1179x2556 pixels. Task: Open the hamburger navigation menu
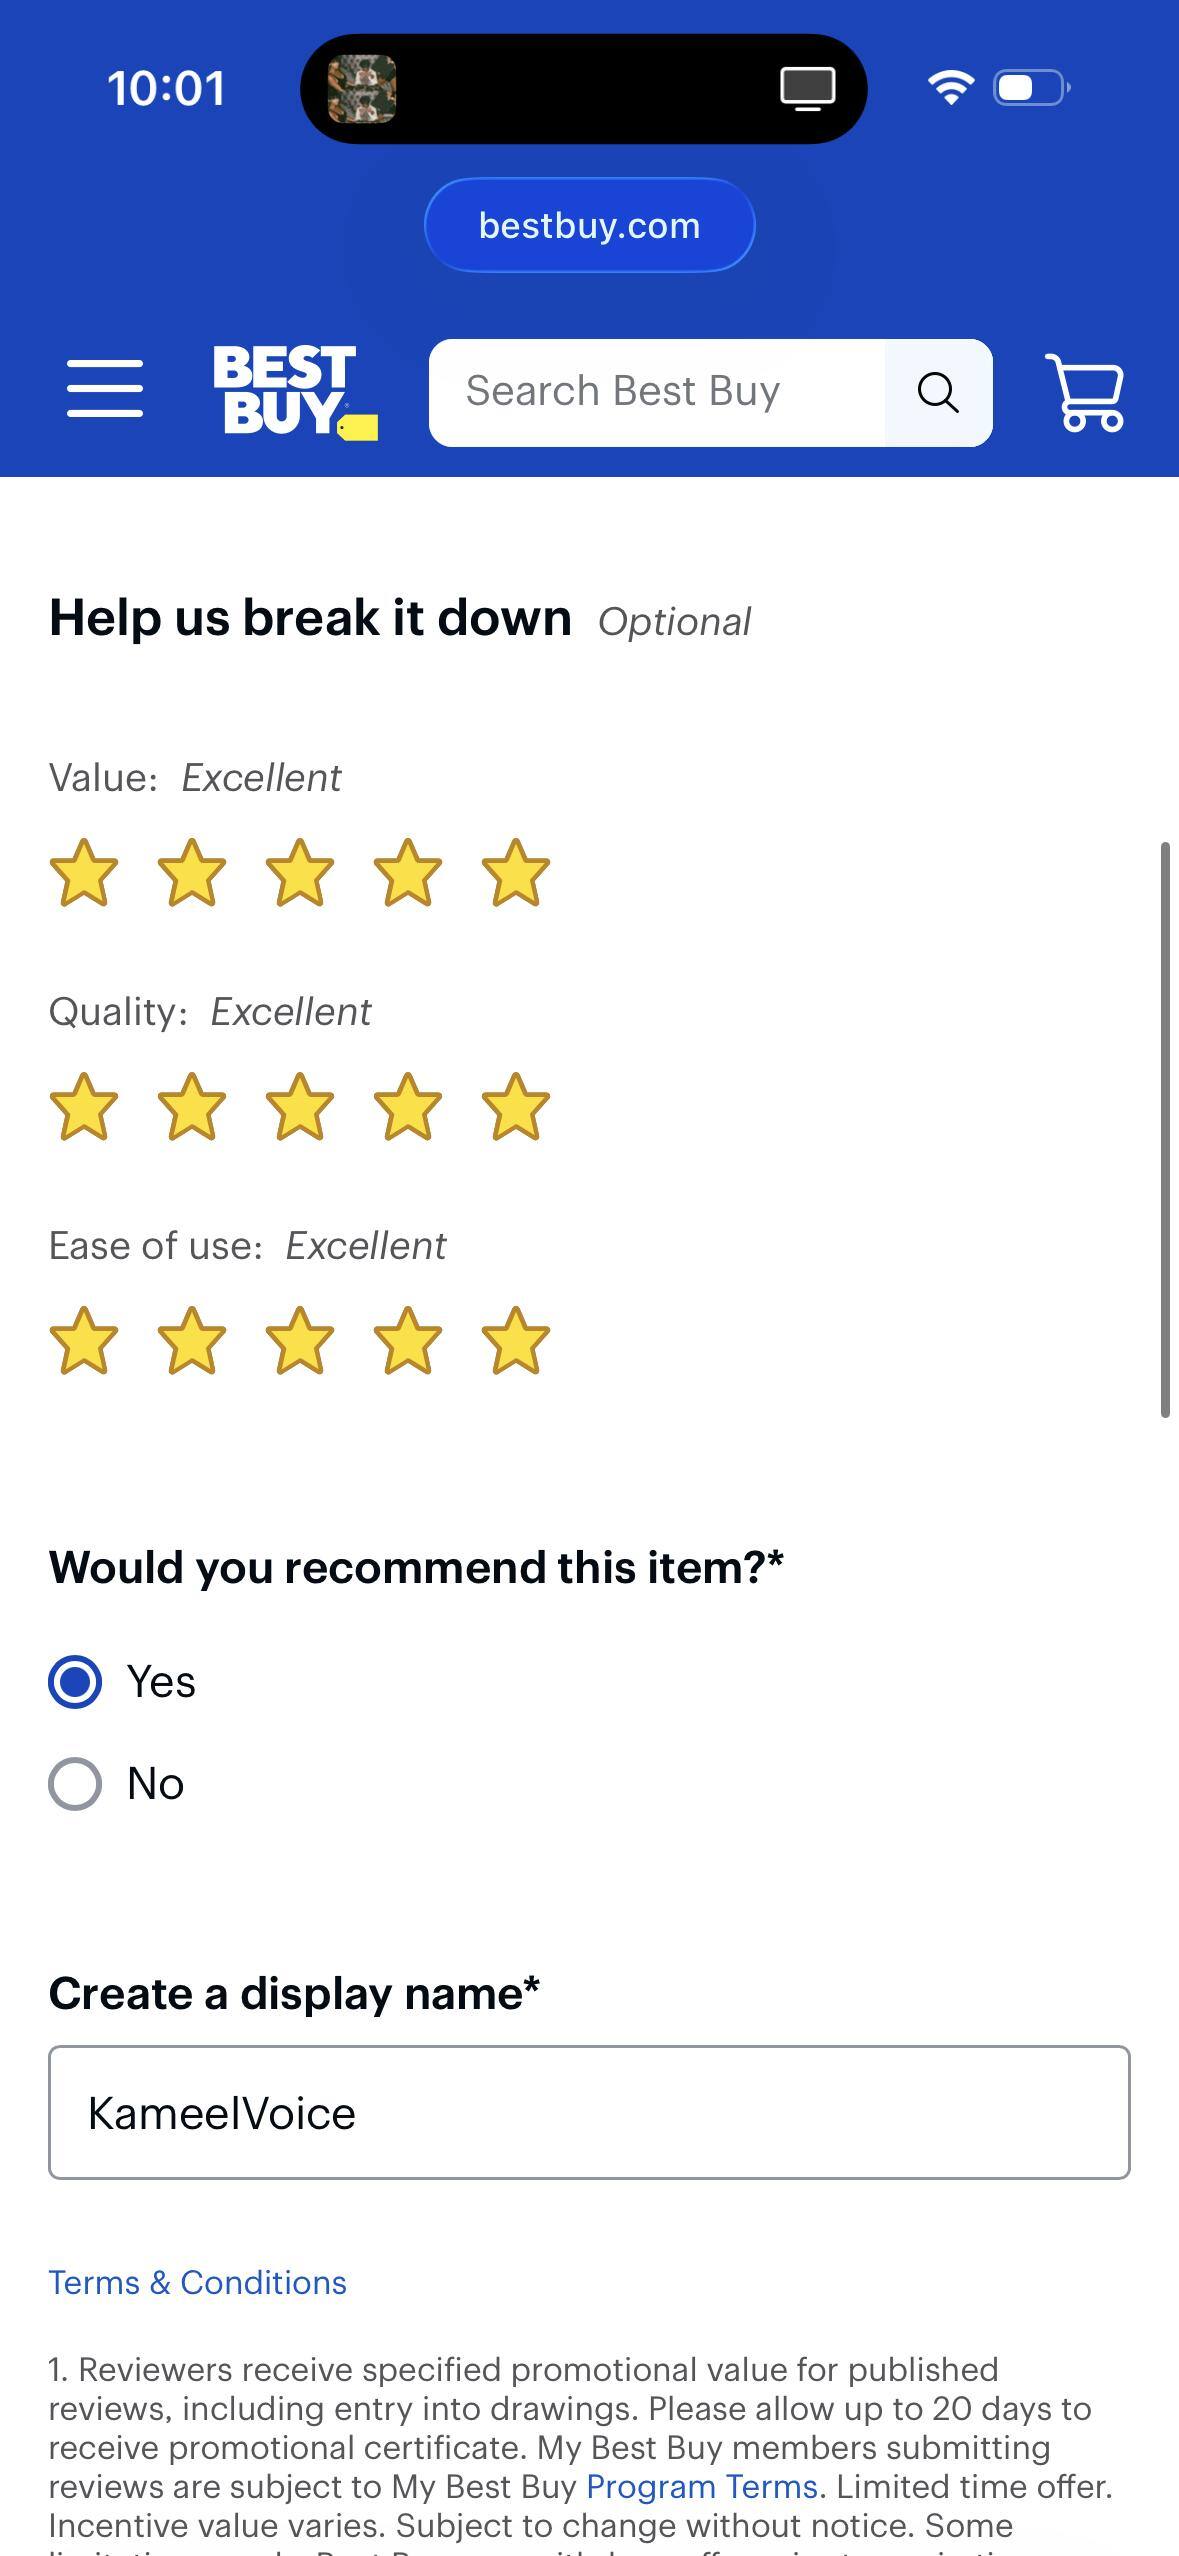104,391
